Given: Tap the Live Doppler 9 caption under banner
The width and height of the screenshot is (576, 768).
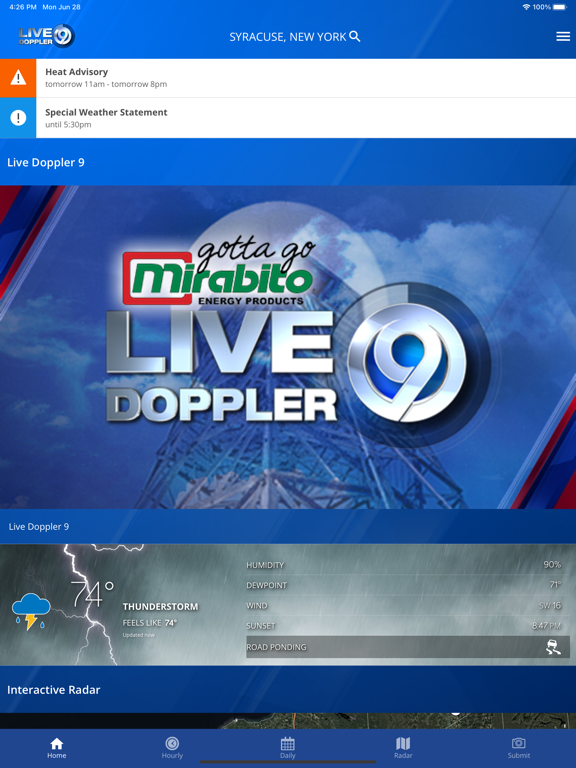Looking at the screenshot, I should click(39, 527).
